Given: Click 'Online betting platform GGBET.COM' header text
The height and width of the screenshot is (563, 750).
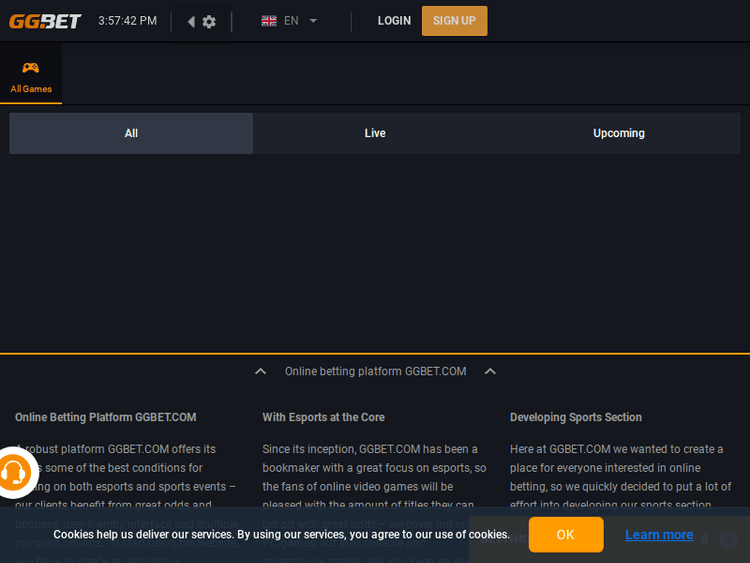Looking at the screenshot, I should (x=375, y=371).
